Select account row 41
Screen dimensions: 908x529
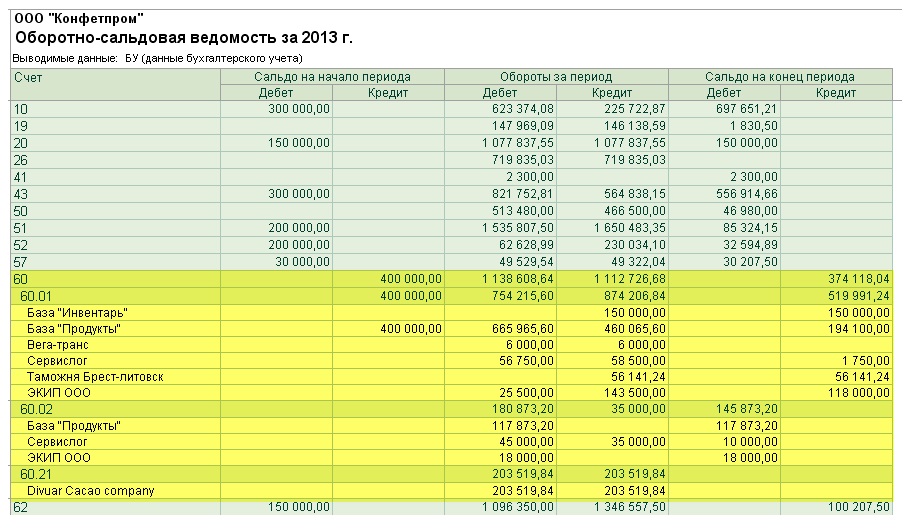click(x=452, y=177)
